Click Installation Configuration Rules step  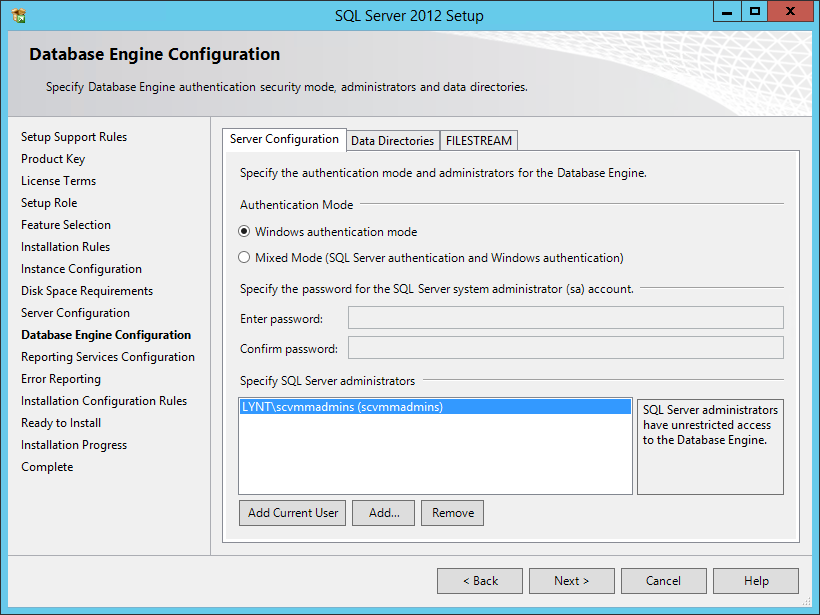104,401
